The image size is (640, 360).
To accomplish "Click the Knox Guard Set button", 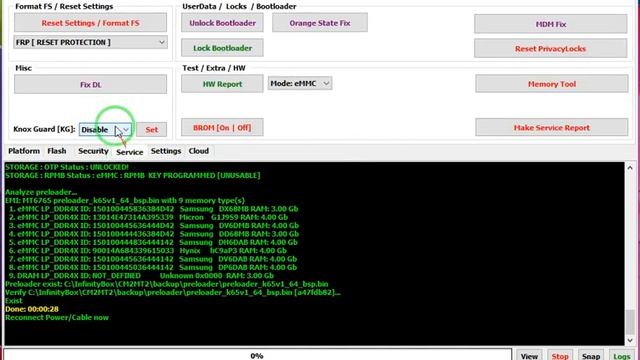I will point(151,129).
